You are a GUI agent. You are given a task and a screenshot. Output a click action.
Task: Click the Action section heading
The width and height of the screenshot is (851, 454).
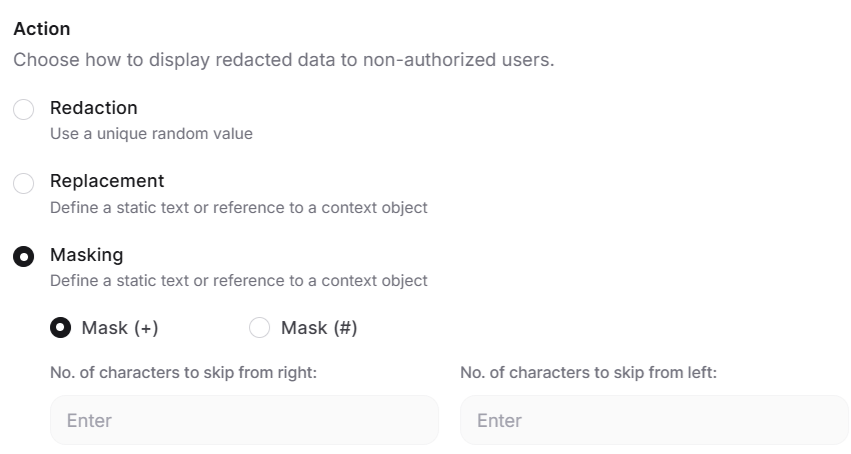(42, 29)
